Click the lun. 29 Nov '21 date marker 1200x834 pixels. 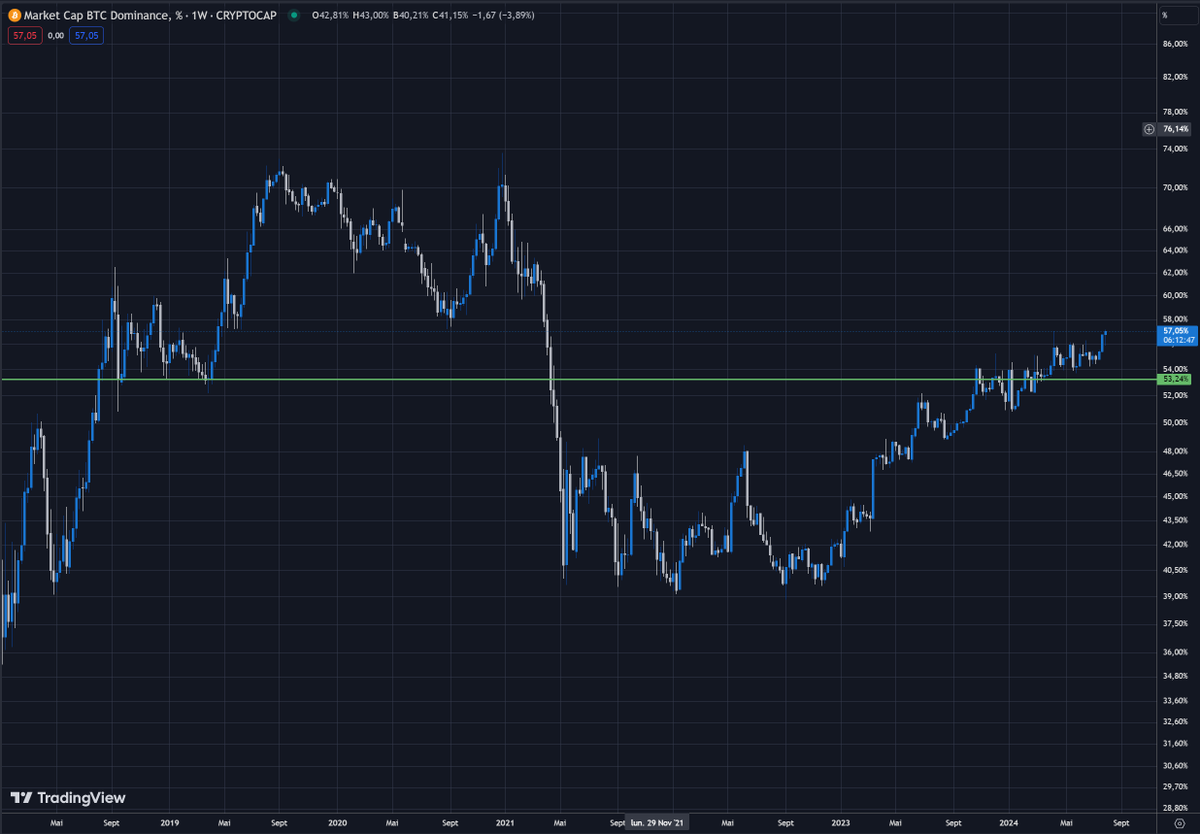(657, 822)
